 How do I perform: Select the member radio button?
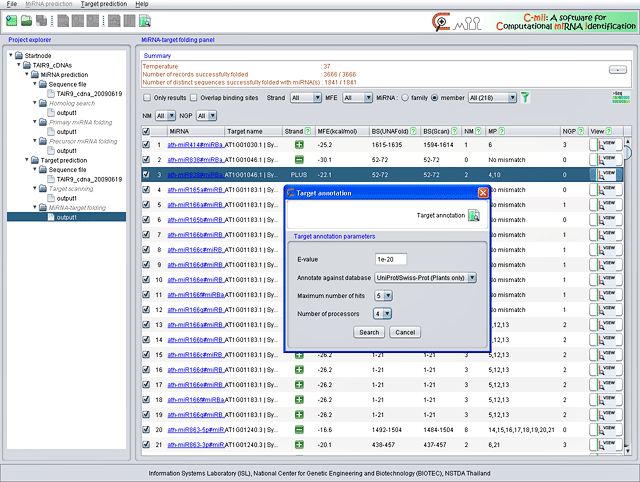(434, 98)
